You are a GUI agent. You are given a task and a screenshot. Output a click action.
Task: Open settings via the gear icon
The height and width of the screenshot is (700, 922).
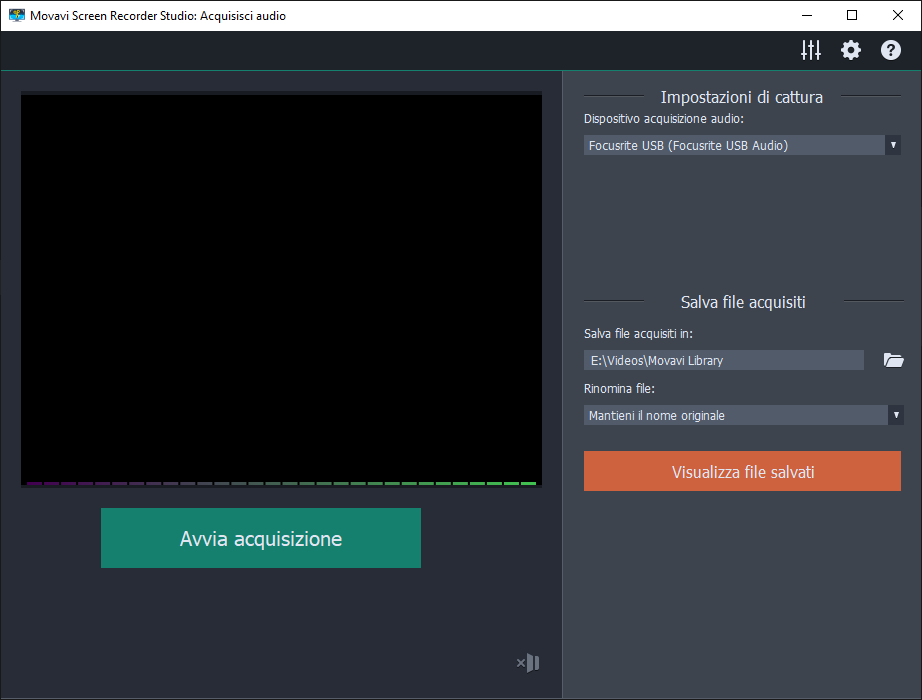851,50
